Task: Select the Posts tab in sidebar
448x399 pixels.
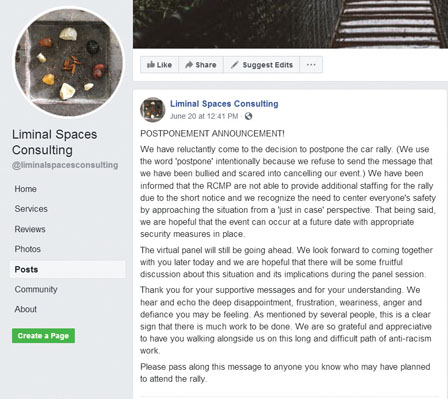Action: coord(68,269)
